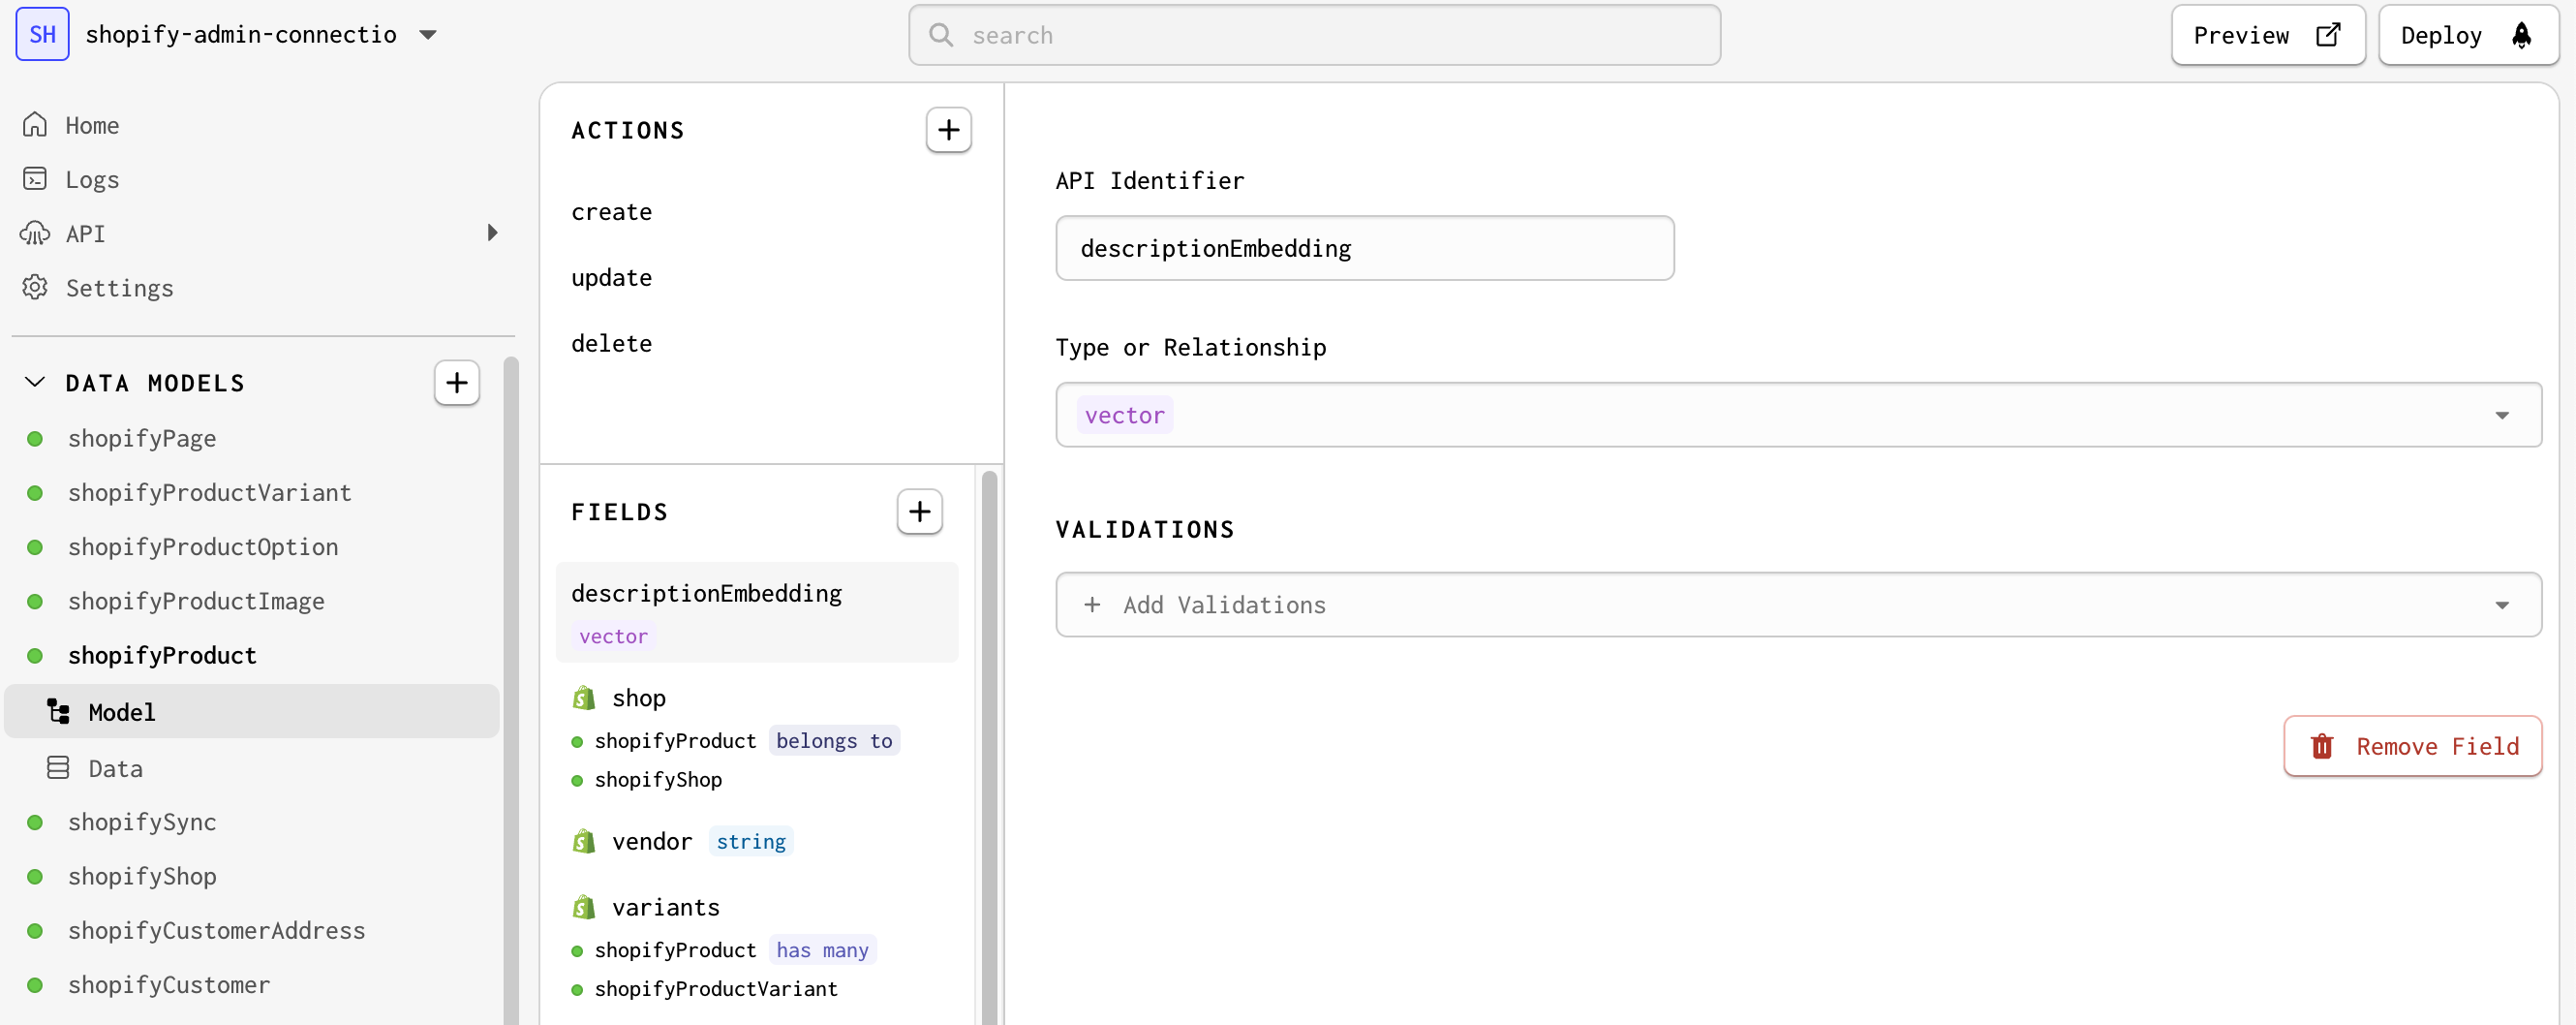Click the Shopify bag icon beside variants
2576x1025 pixels.
point(584,907)
